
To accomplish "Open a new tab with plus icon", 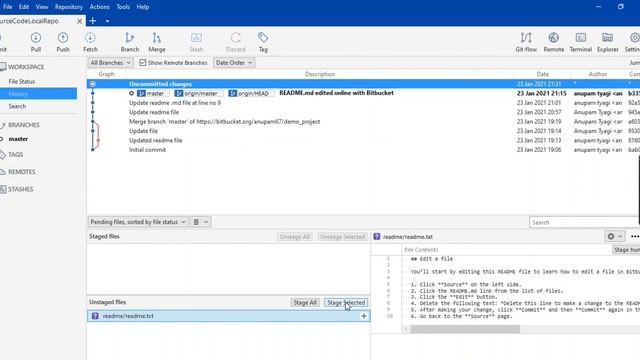I will click(93, 21).
